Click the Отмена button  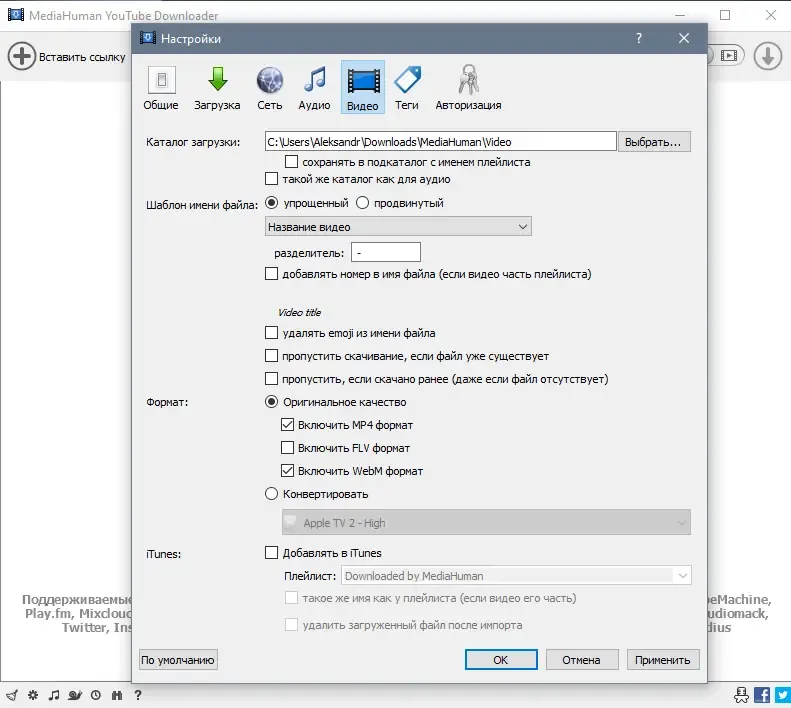click(582, 660)
